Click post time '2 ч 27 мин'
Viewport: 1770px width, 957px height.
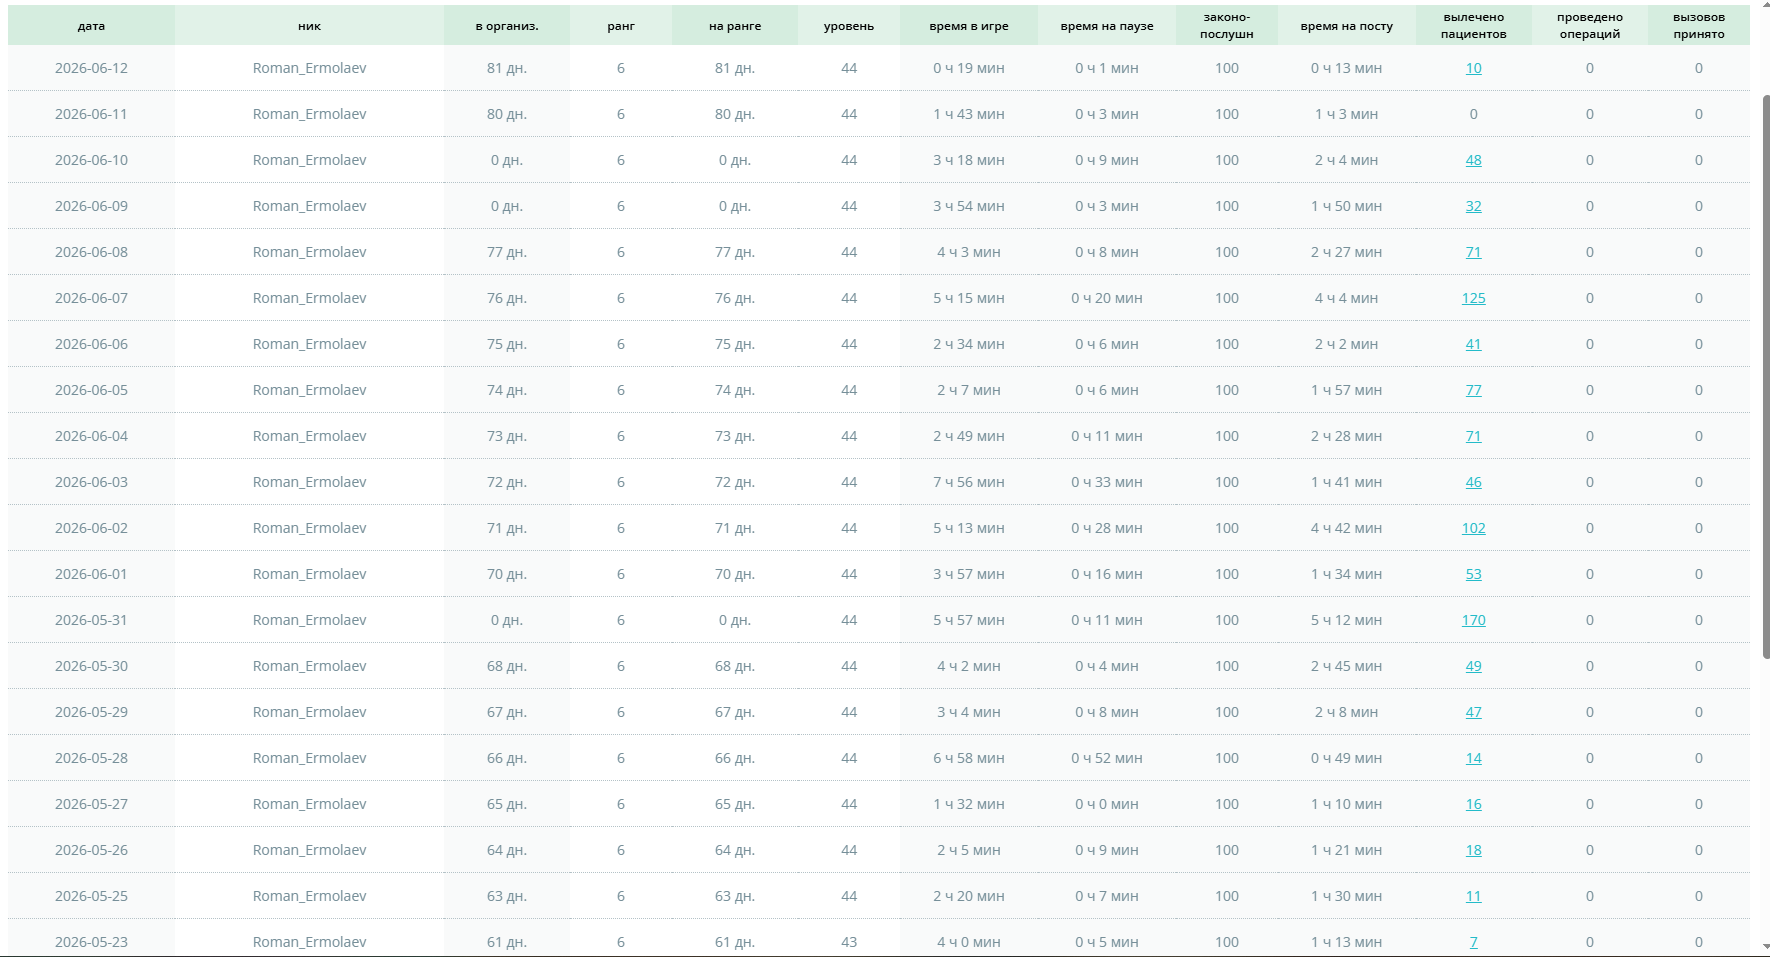coord(1347,252)
